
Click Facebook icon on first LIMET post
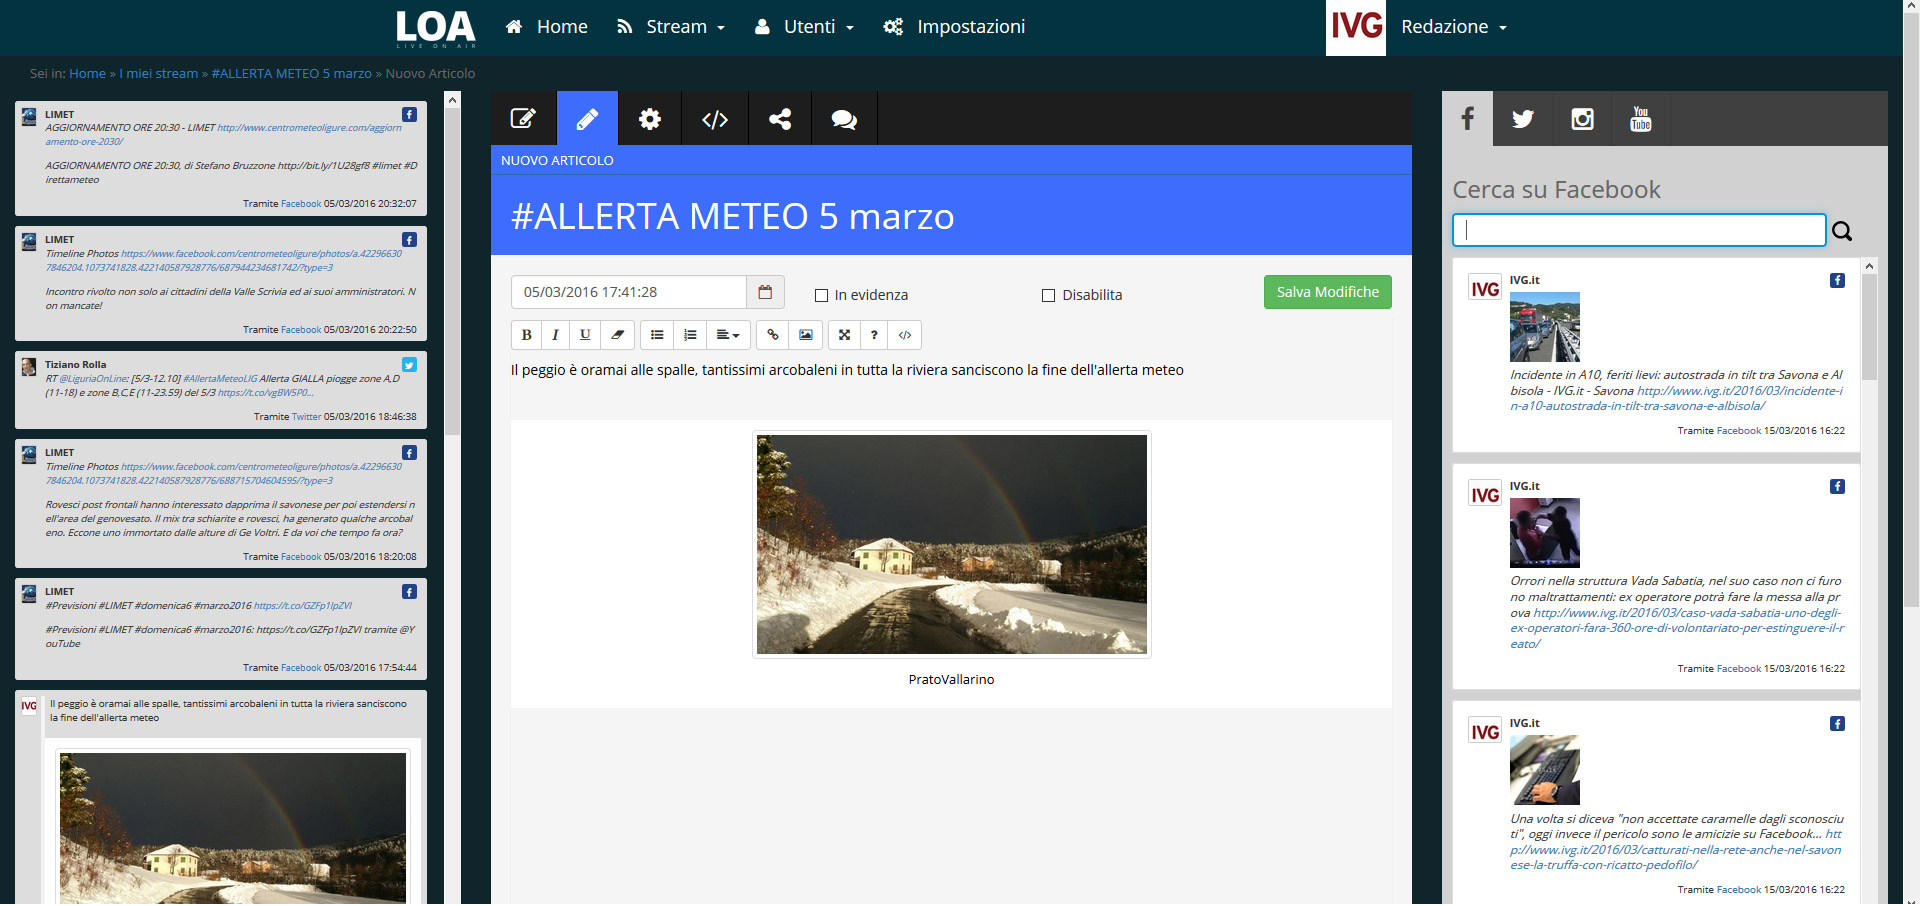409,115
